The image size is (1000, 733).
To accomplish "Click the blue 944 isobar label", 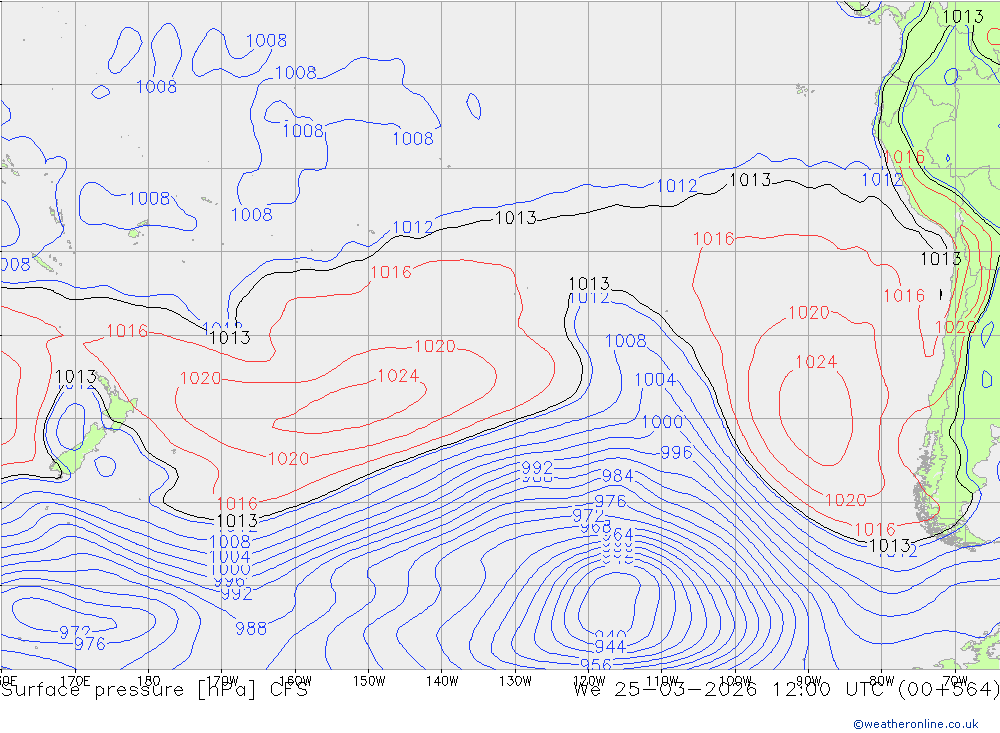I will point(610,647).
